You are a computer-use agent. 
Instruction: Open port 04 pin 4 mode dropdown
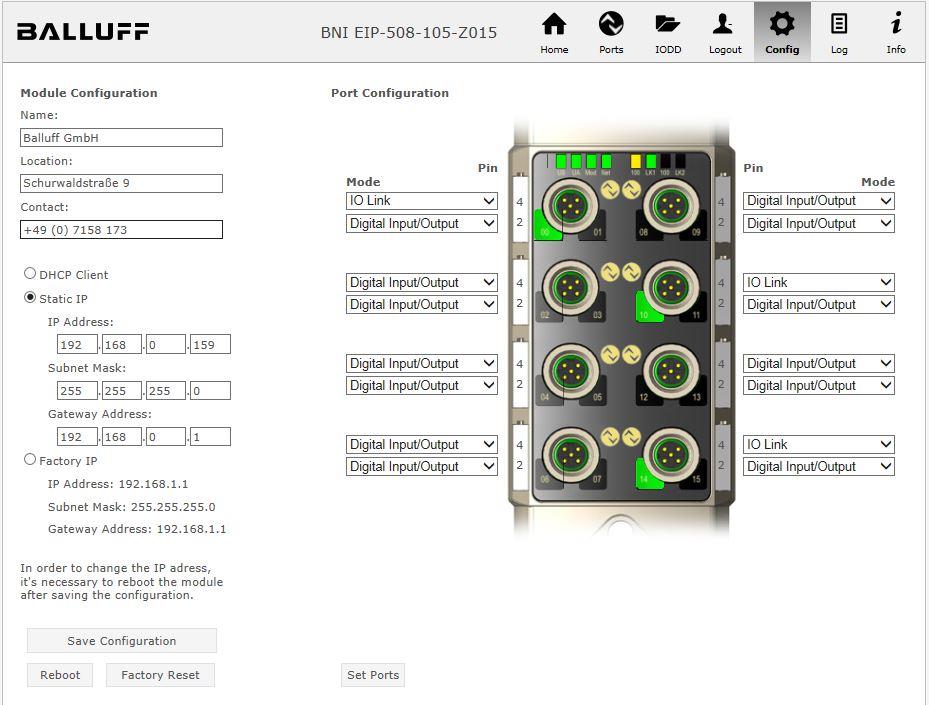pos(422,363)
